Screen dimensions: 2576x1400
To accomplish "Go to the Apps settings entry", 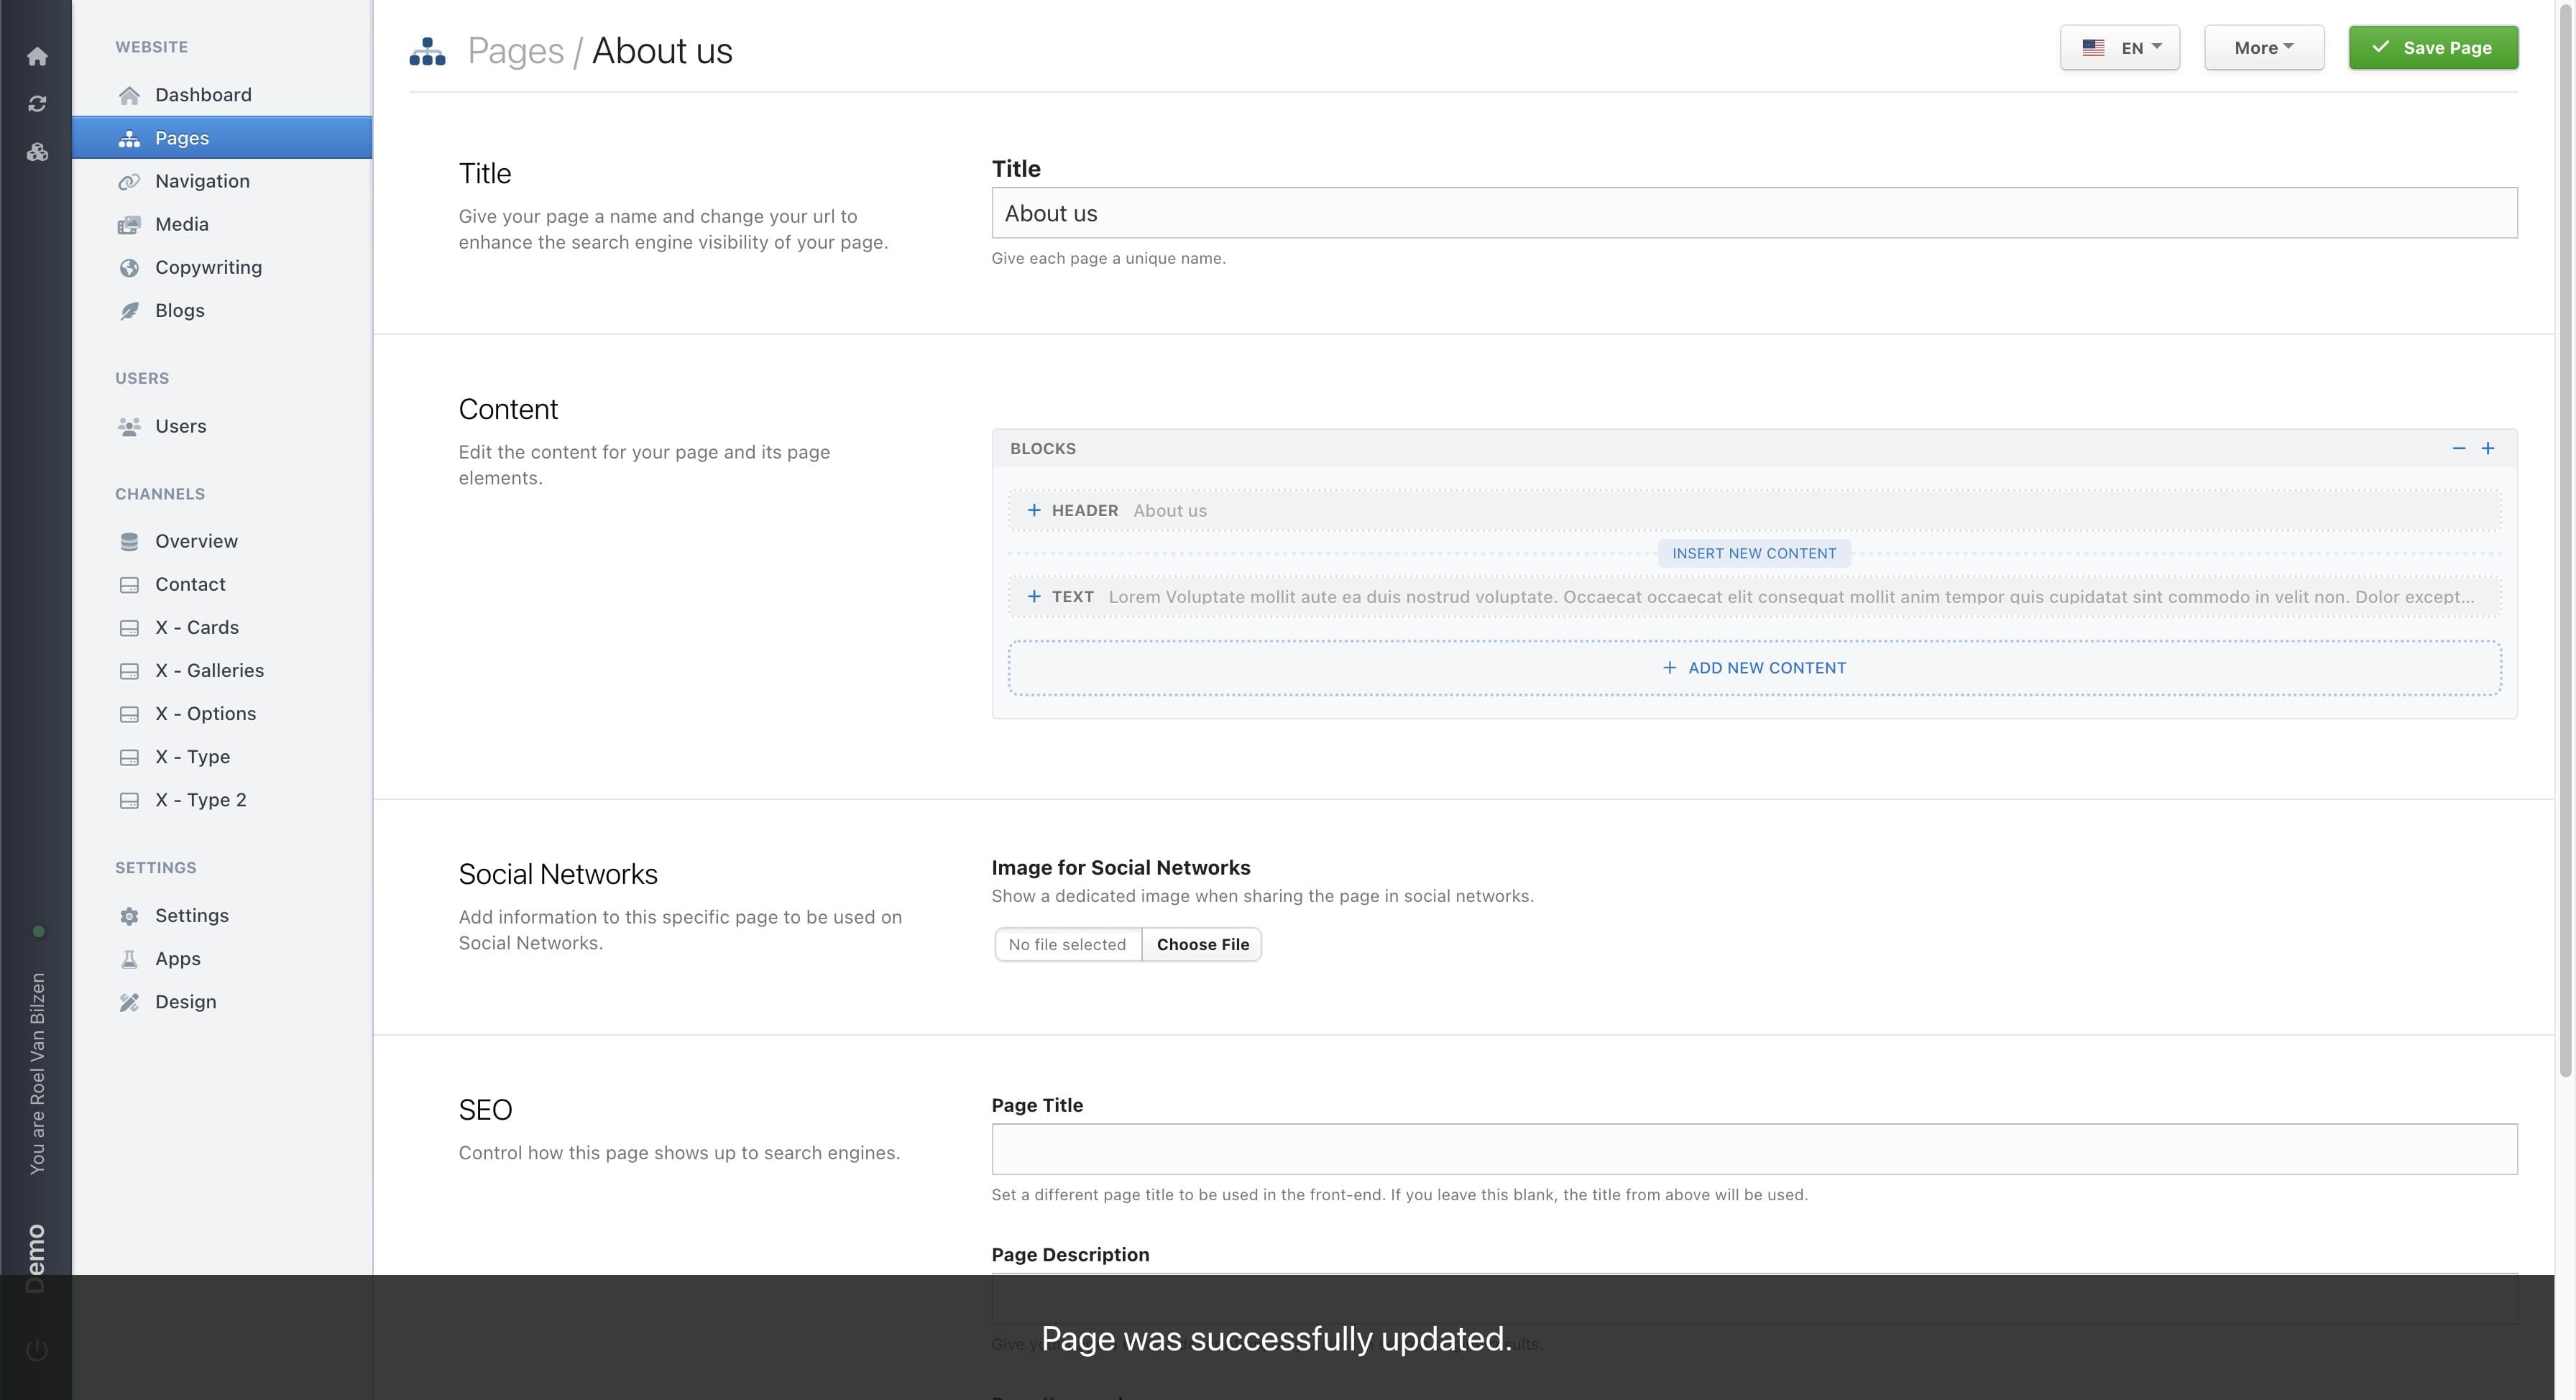I will [x=178, y=958].
